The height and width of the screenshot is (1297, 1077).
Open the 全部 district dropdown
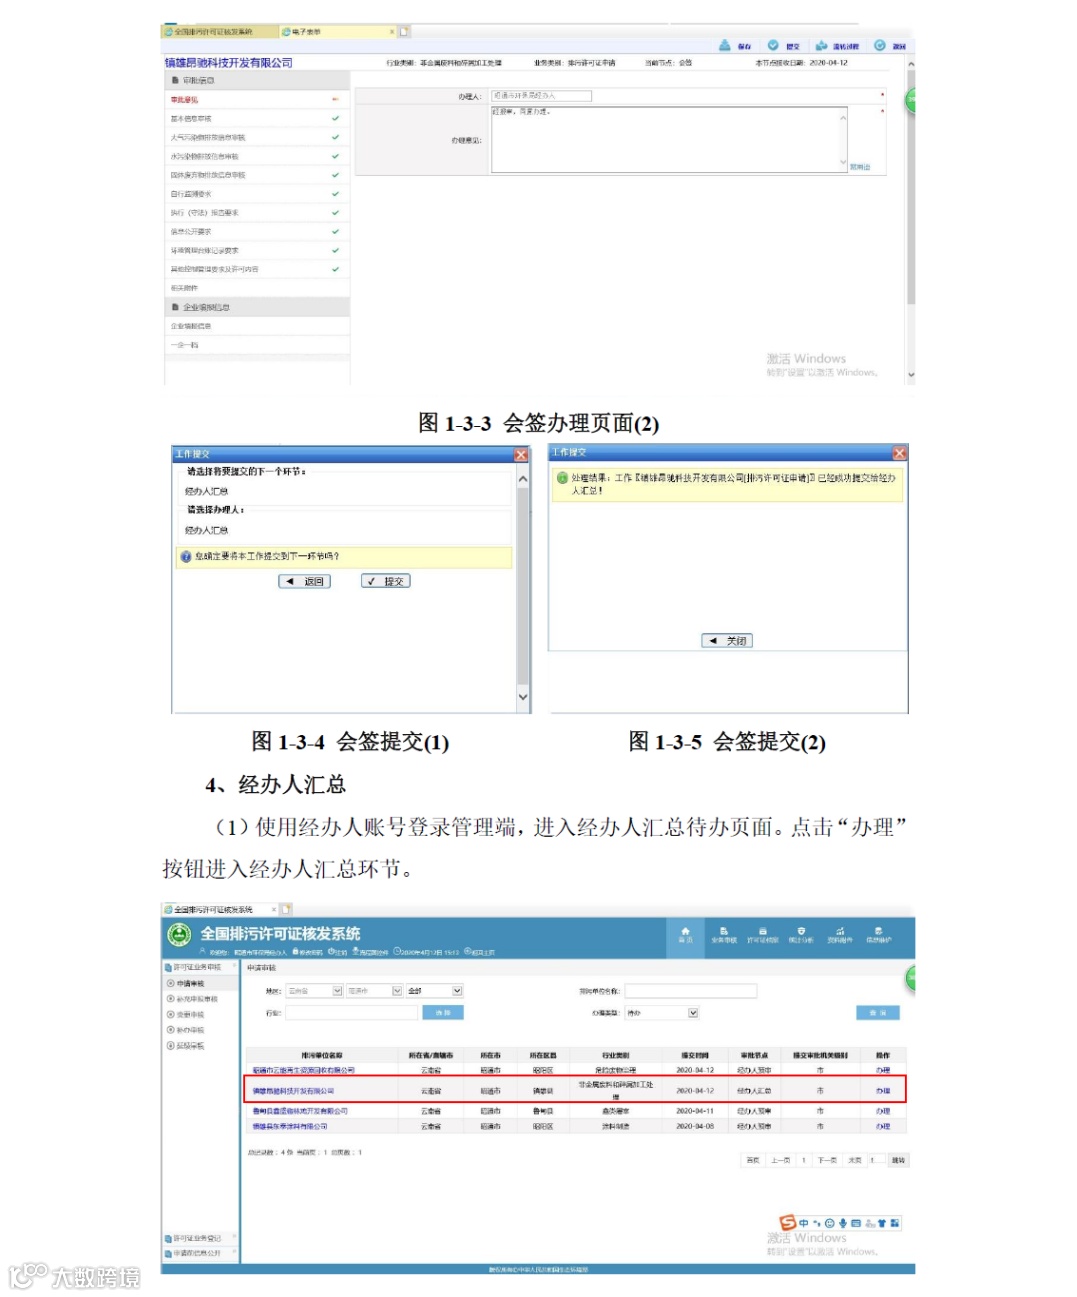tap(434, 991)
